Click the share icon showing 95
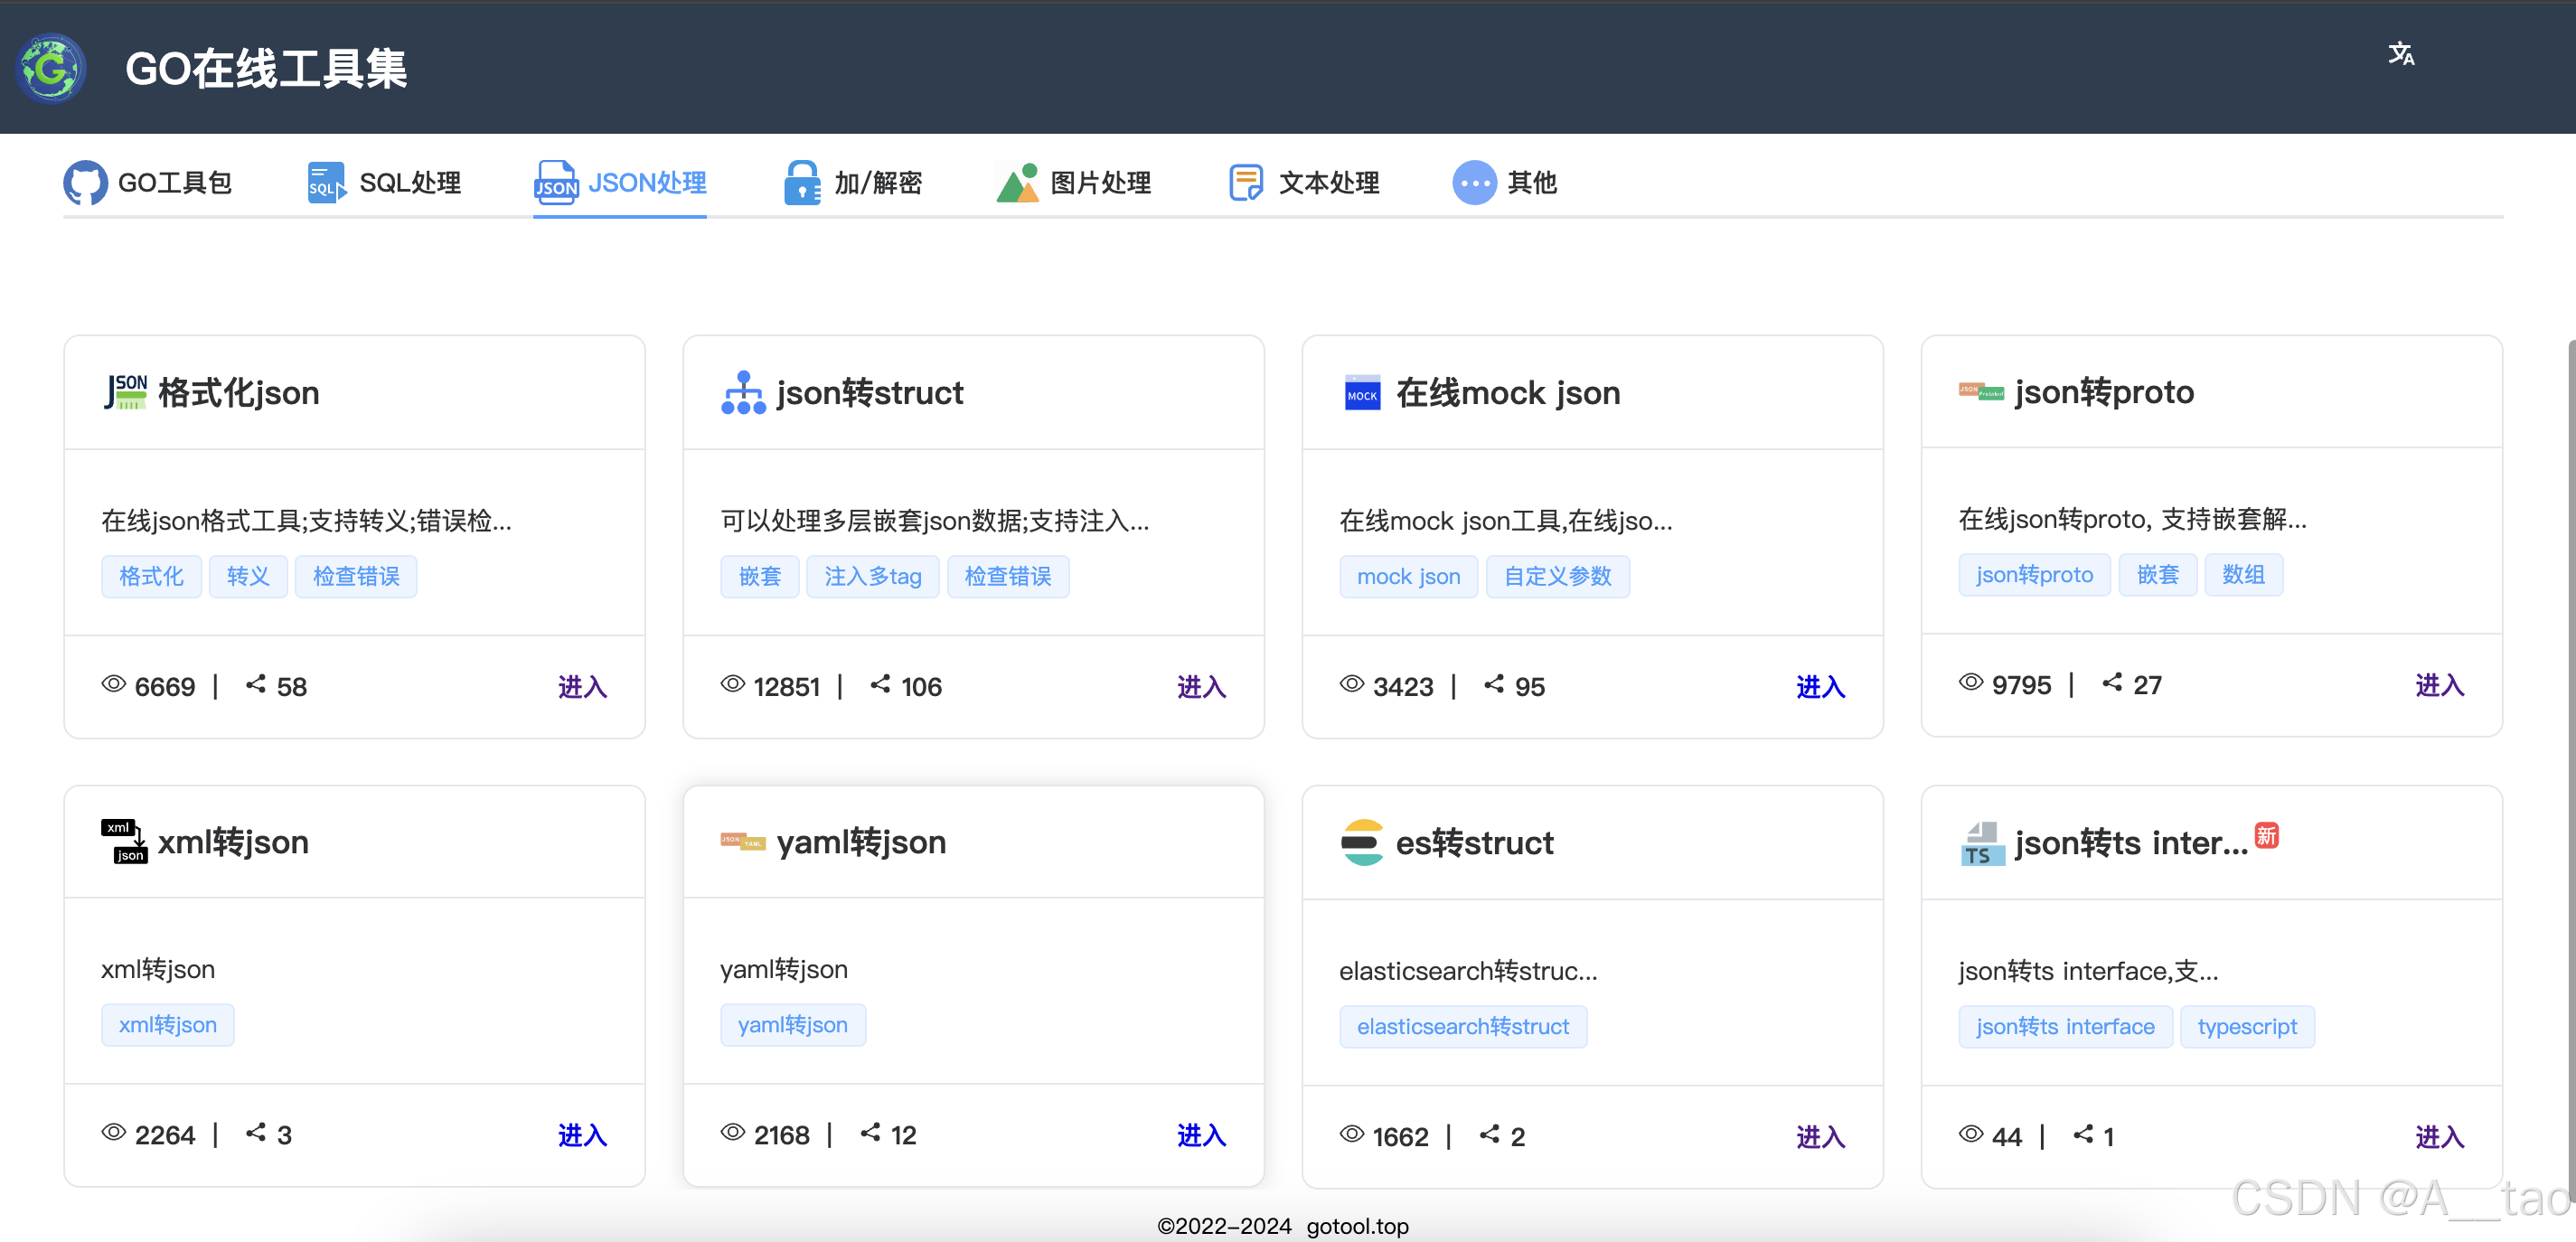The width and height of the screenshot is (2576, 1242). [1494, 684]
